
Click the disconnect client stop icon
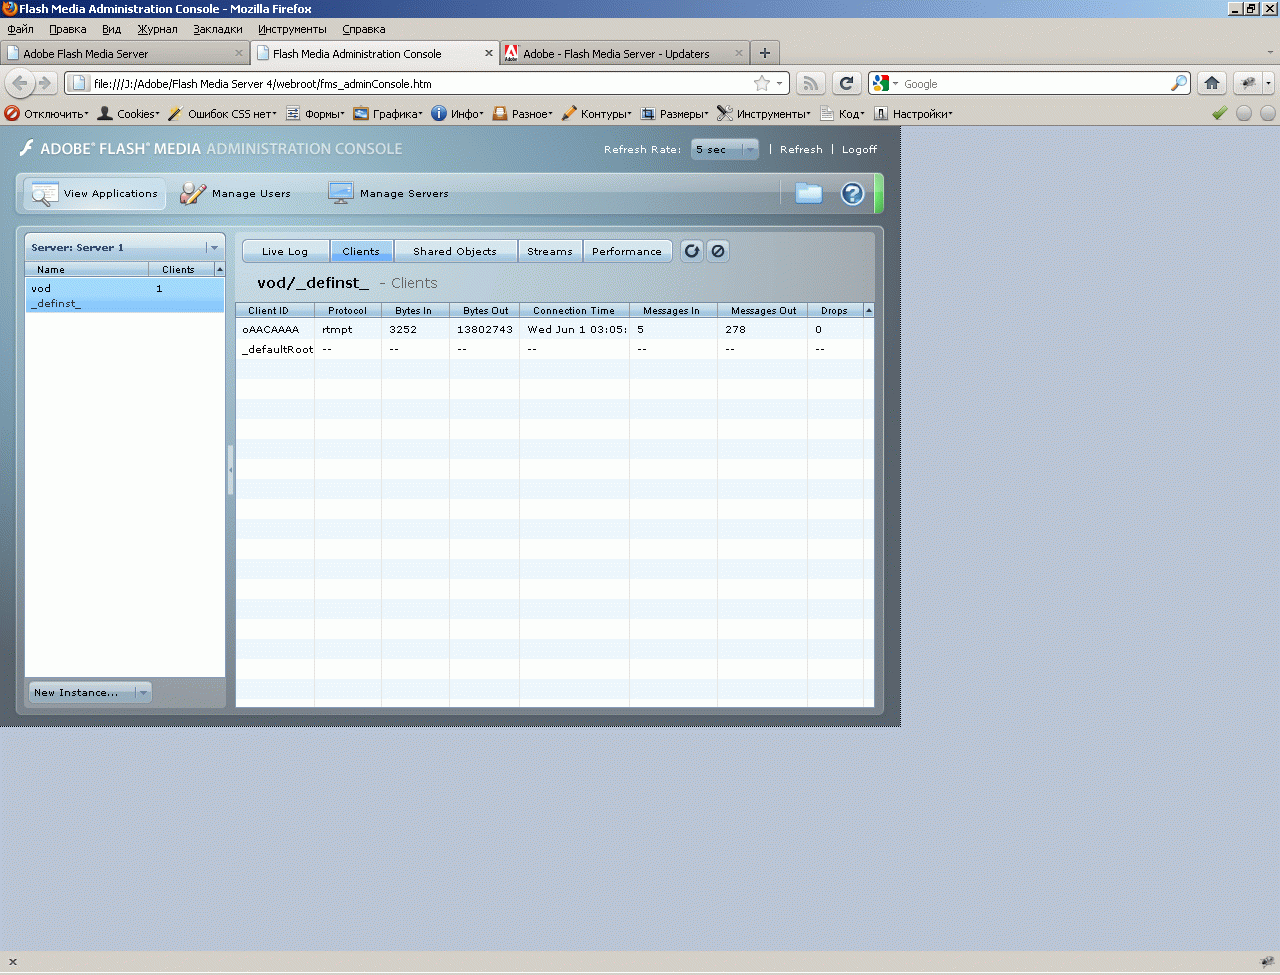[718, 251]
